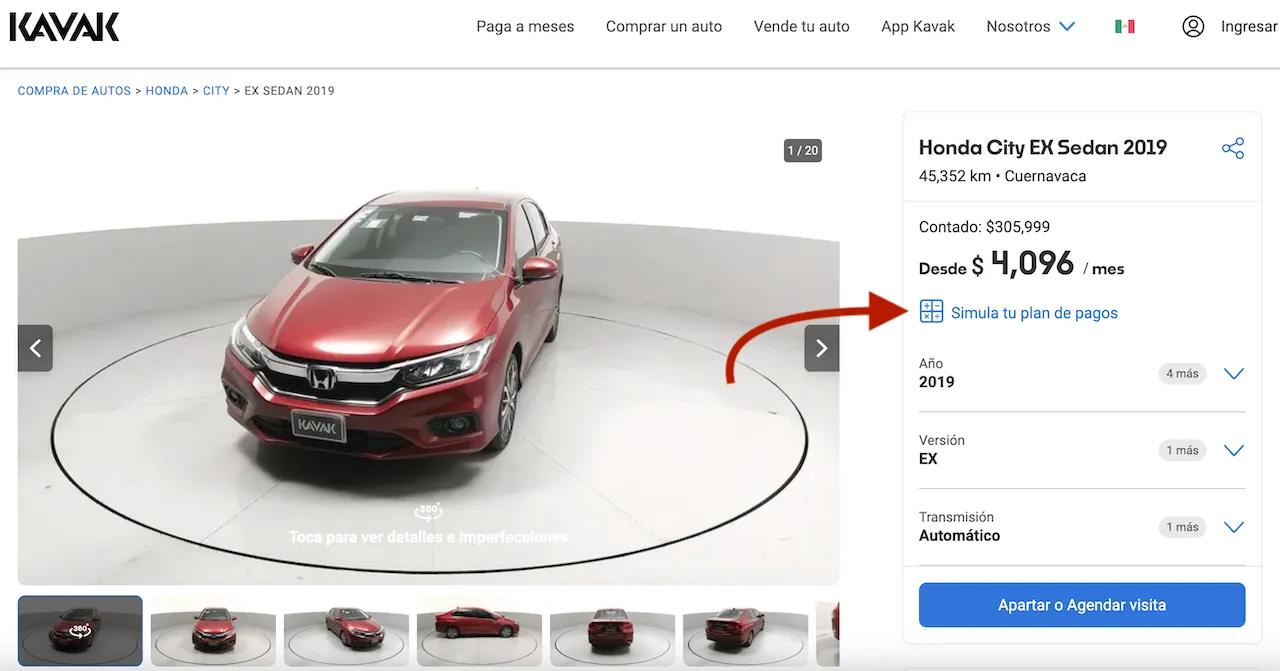
Task: Click the Kavak logo
Action: (64, 27)
